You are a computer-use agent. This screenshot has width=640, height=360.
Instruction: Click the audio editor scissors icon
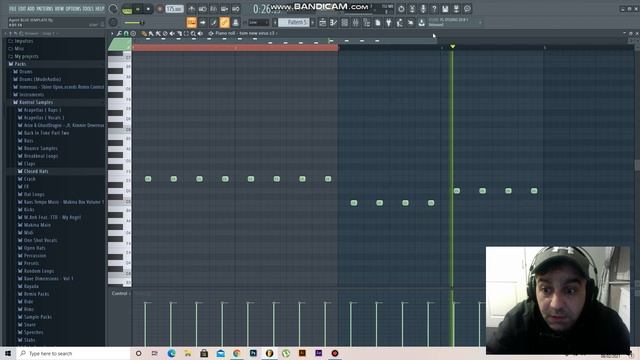[x=412, y=9]
